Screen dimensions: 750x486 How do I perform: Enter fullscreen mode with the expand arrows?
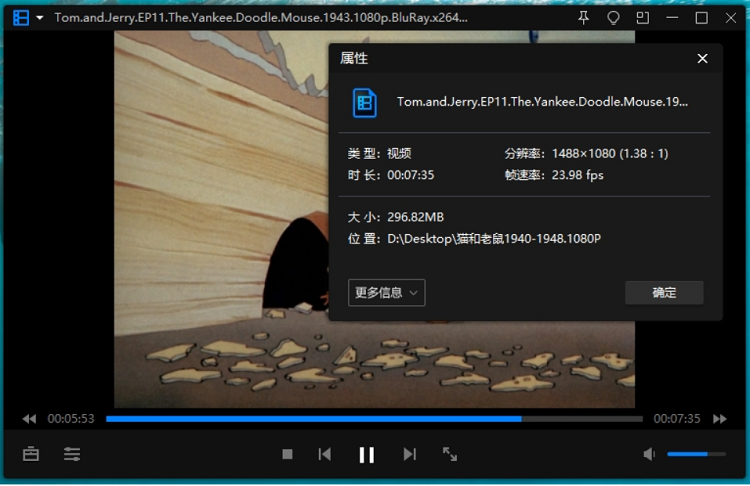[x=450, y=454]
